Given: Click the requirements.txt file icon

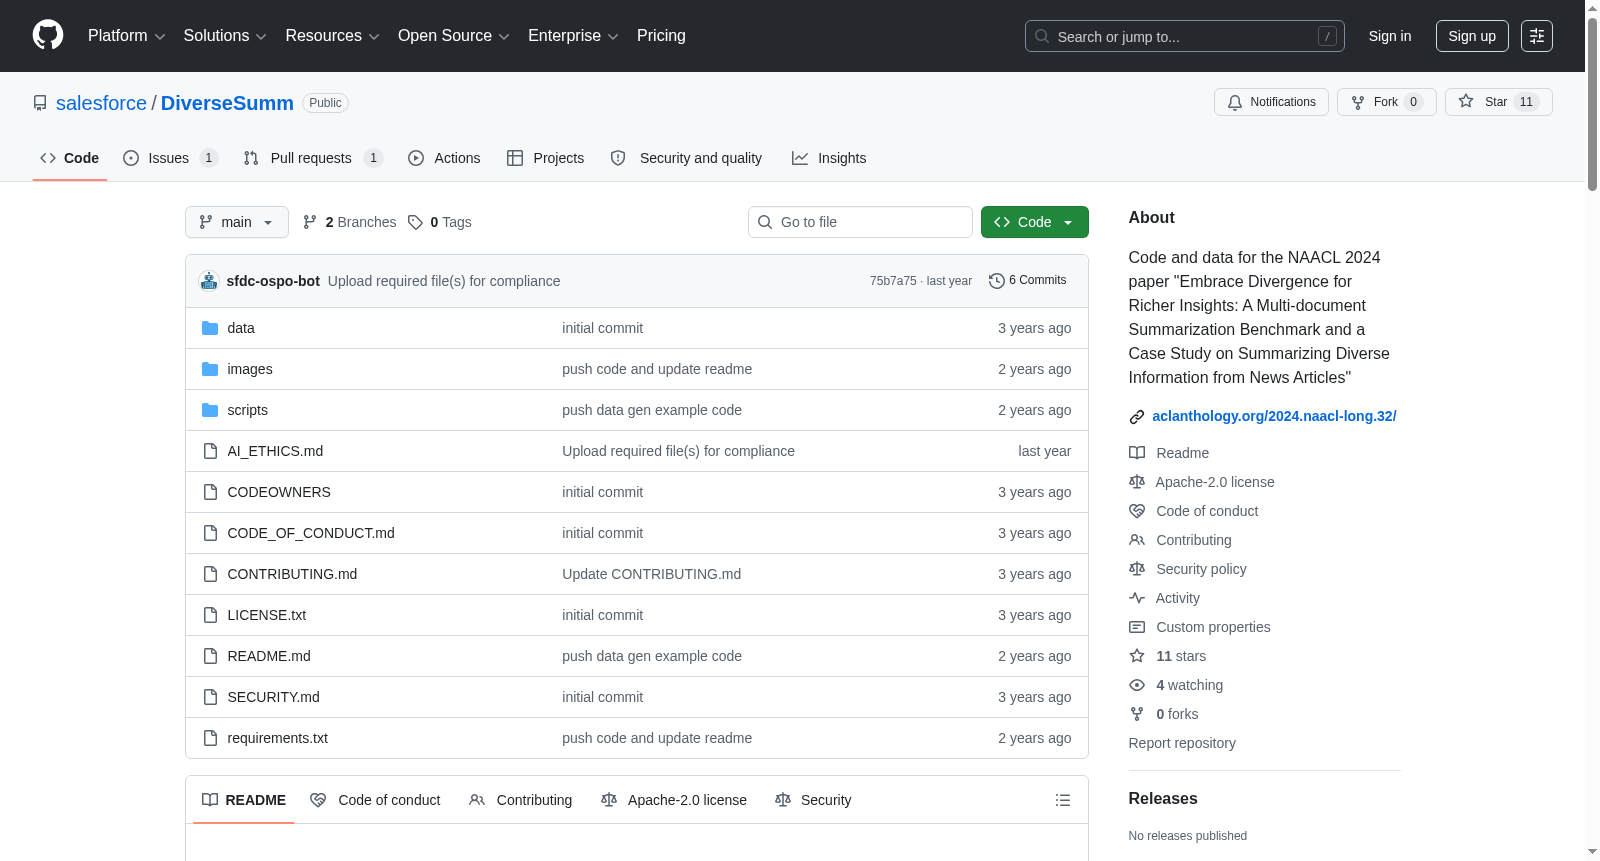Looking at the screenshot, I should tap(210, 738).
